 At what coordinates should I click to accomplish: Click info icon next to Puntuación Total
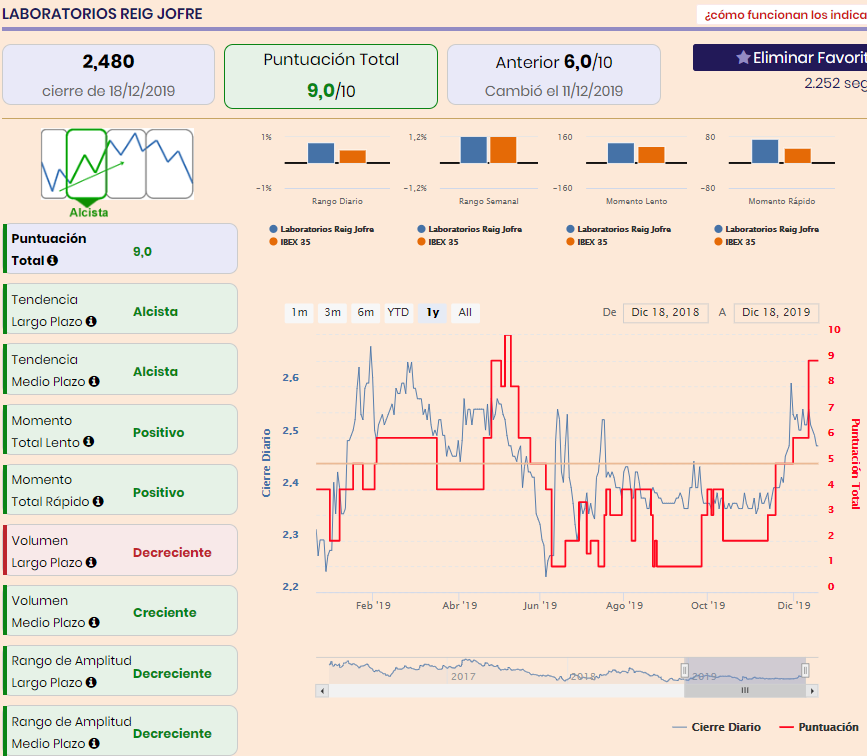pos(53,260)
